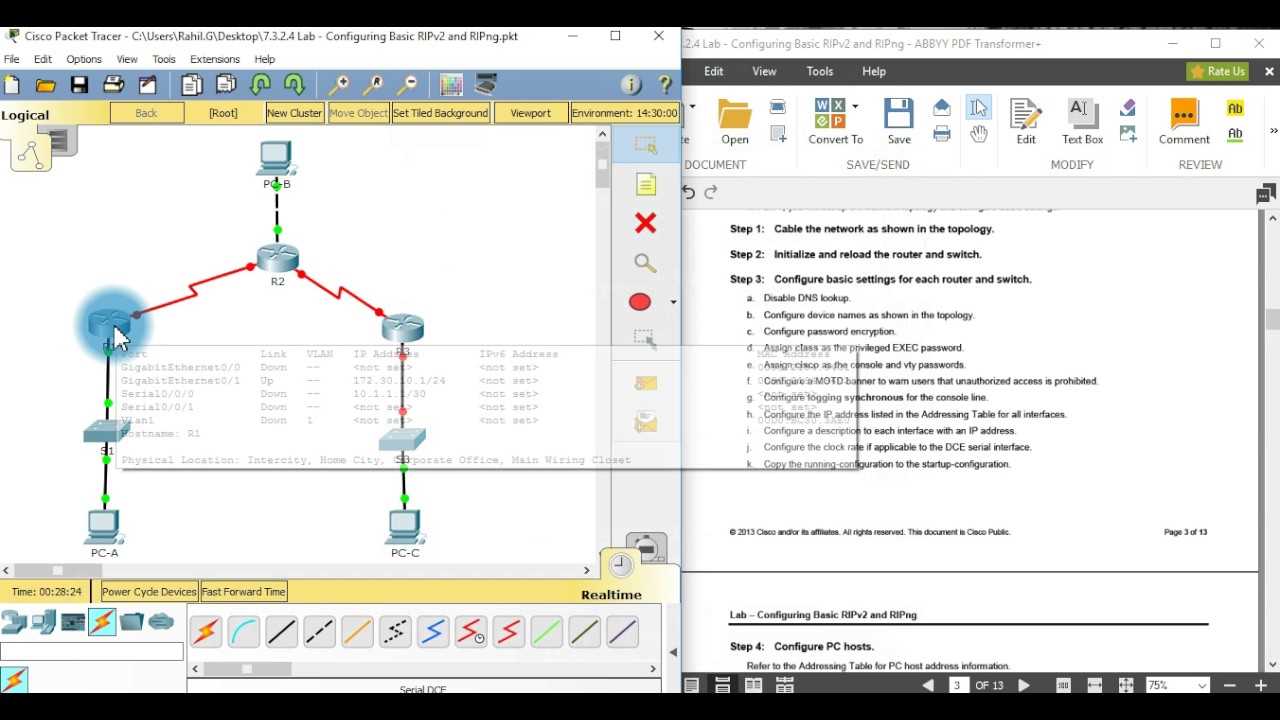1280x720 pixels.
Task: Select the hand pan tool in ABBYY
Action: tap(978, 133)
